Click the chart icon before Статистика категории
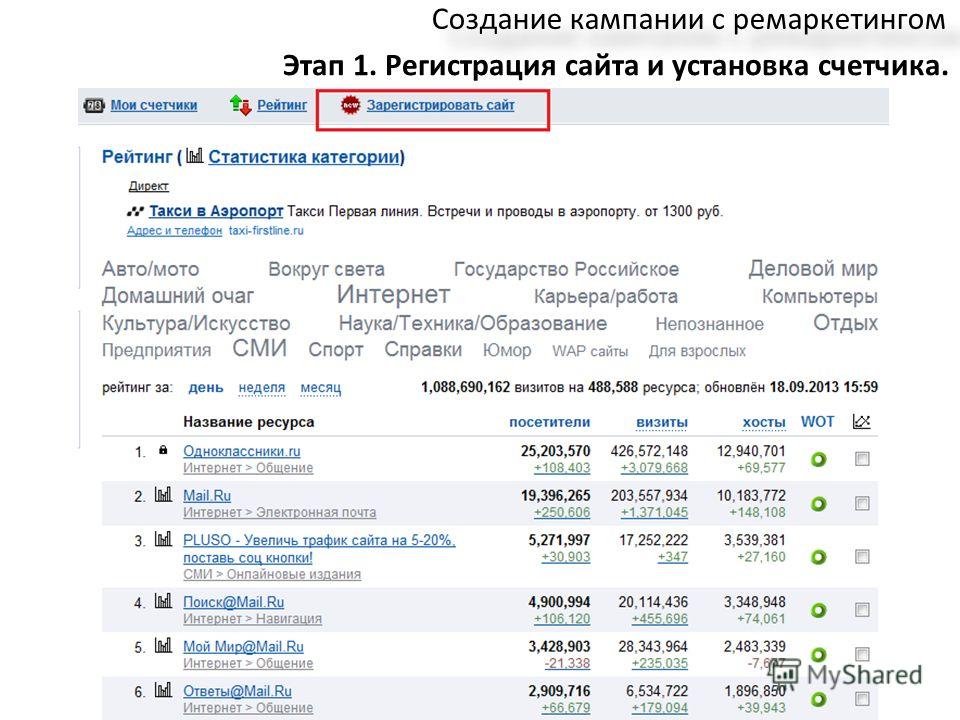 tap(194, 156)
